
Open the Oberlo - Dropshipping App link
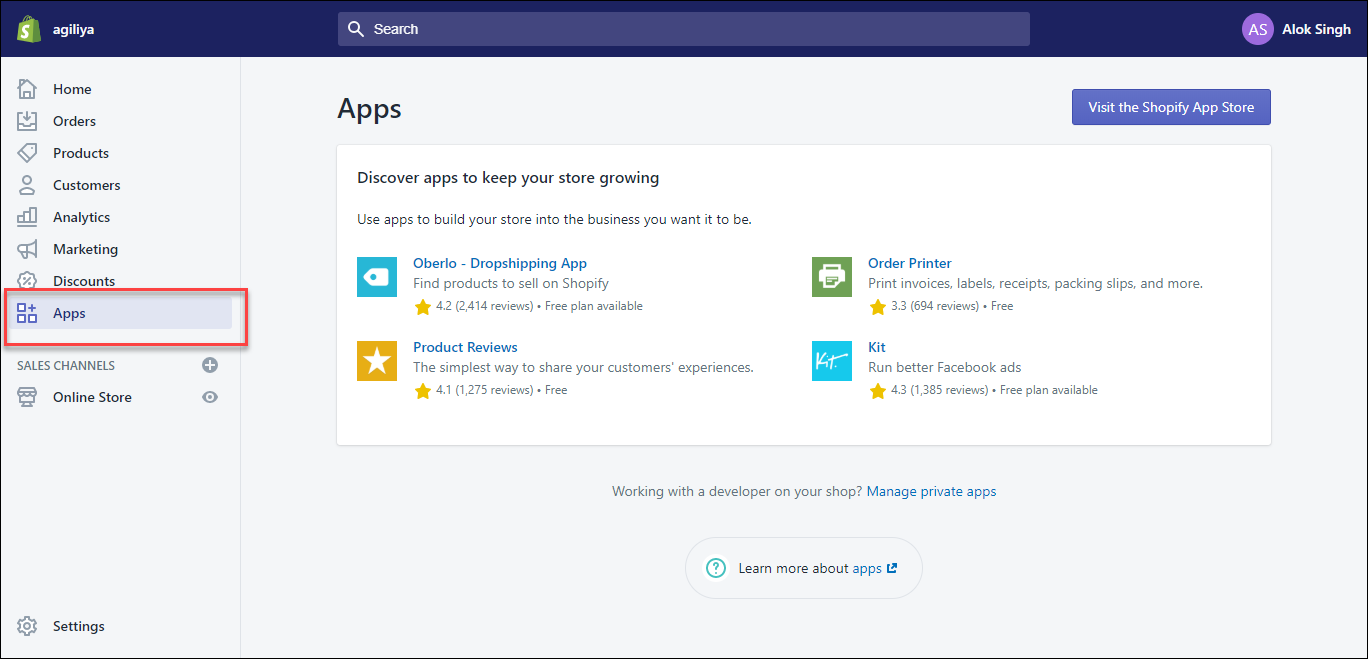coord(500,262)
